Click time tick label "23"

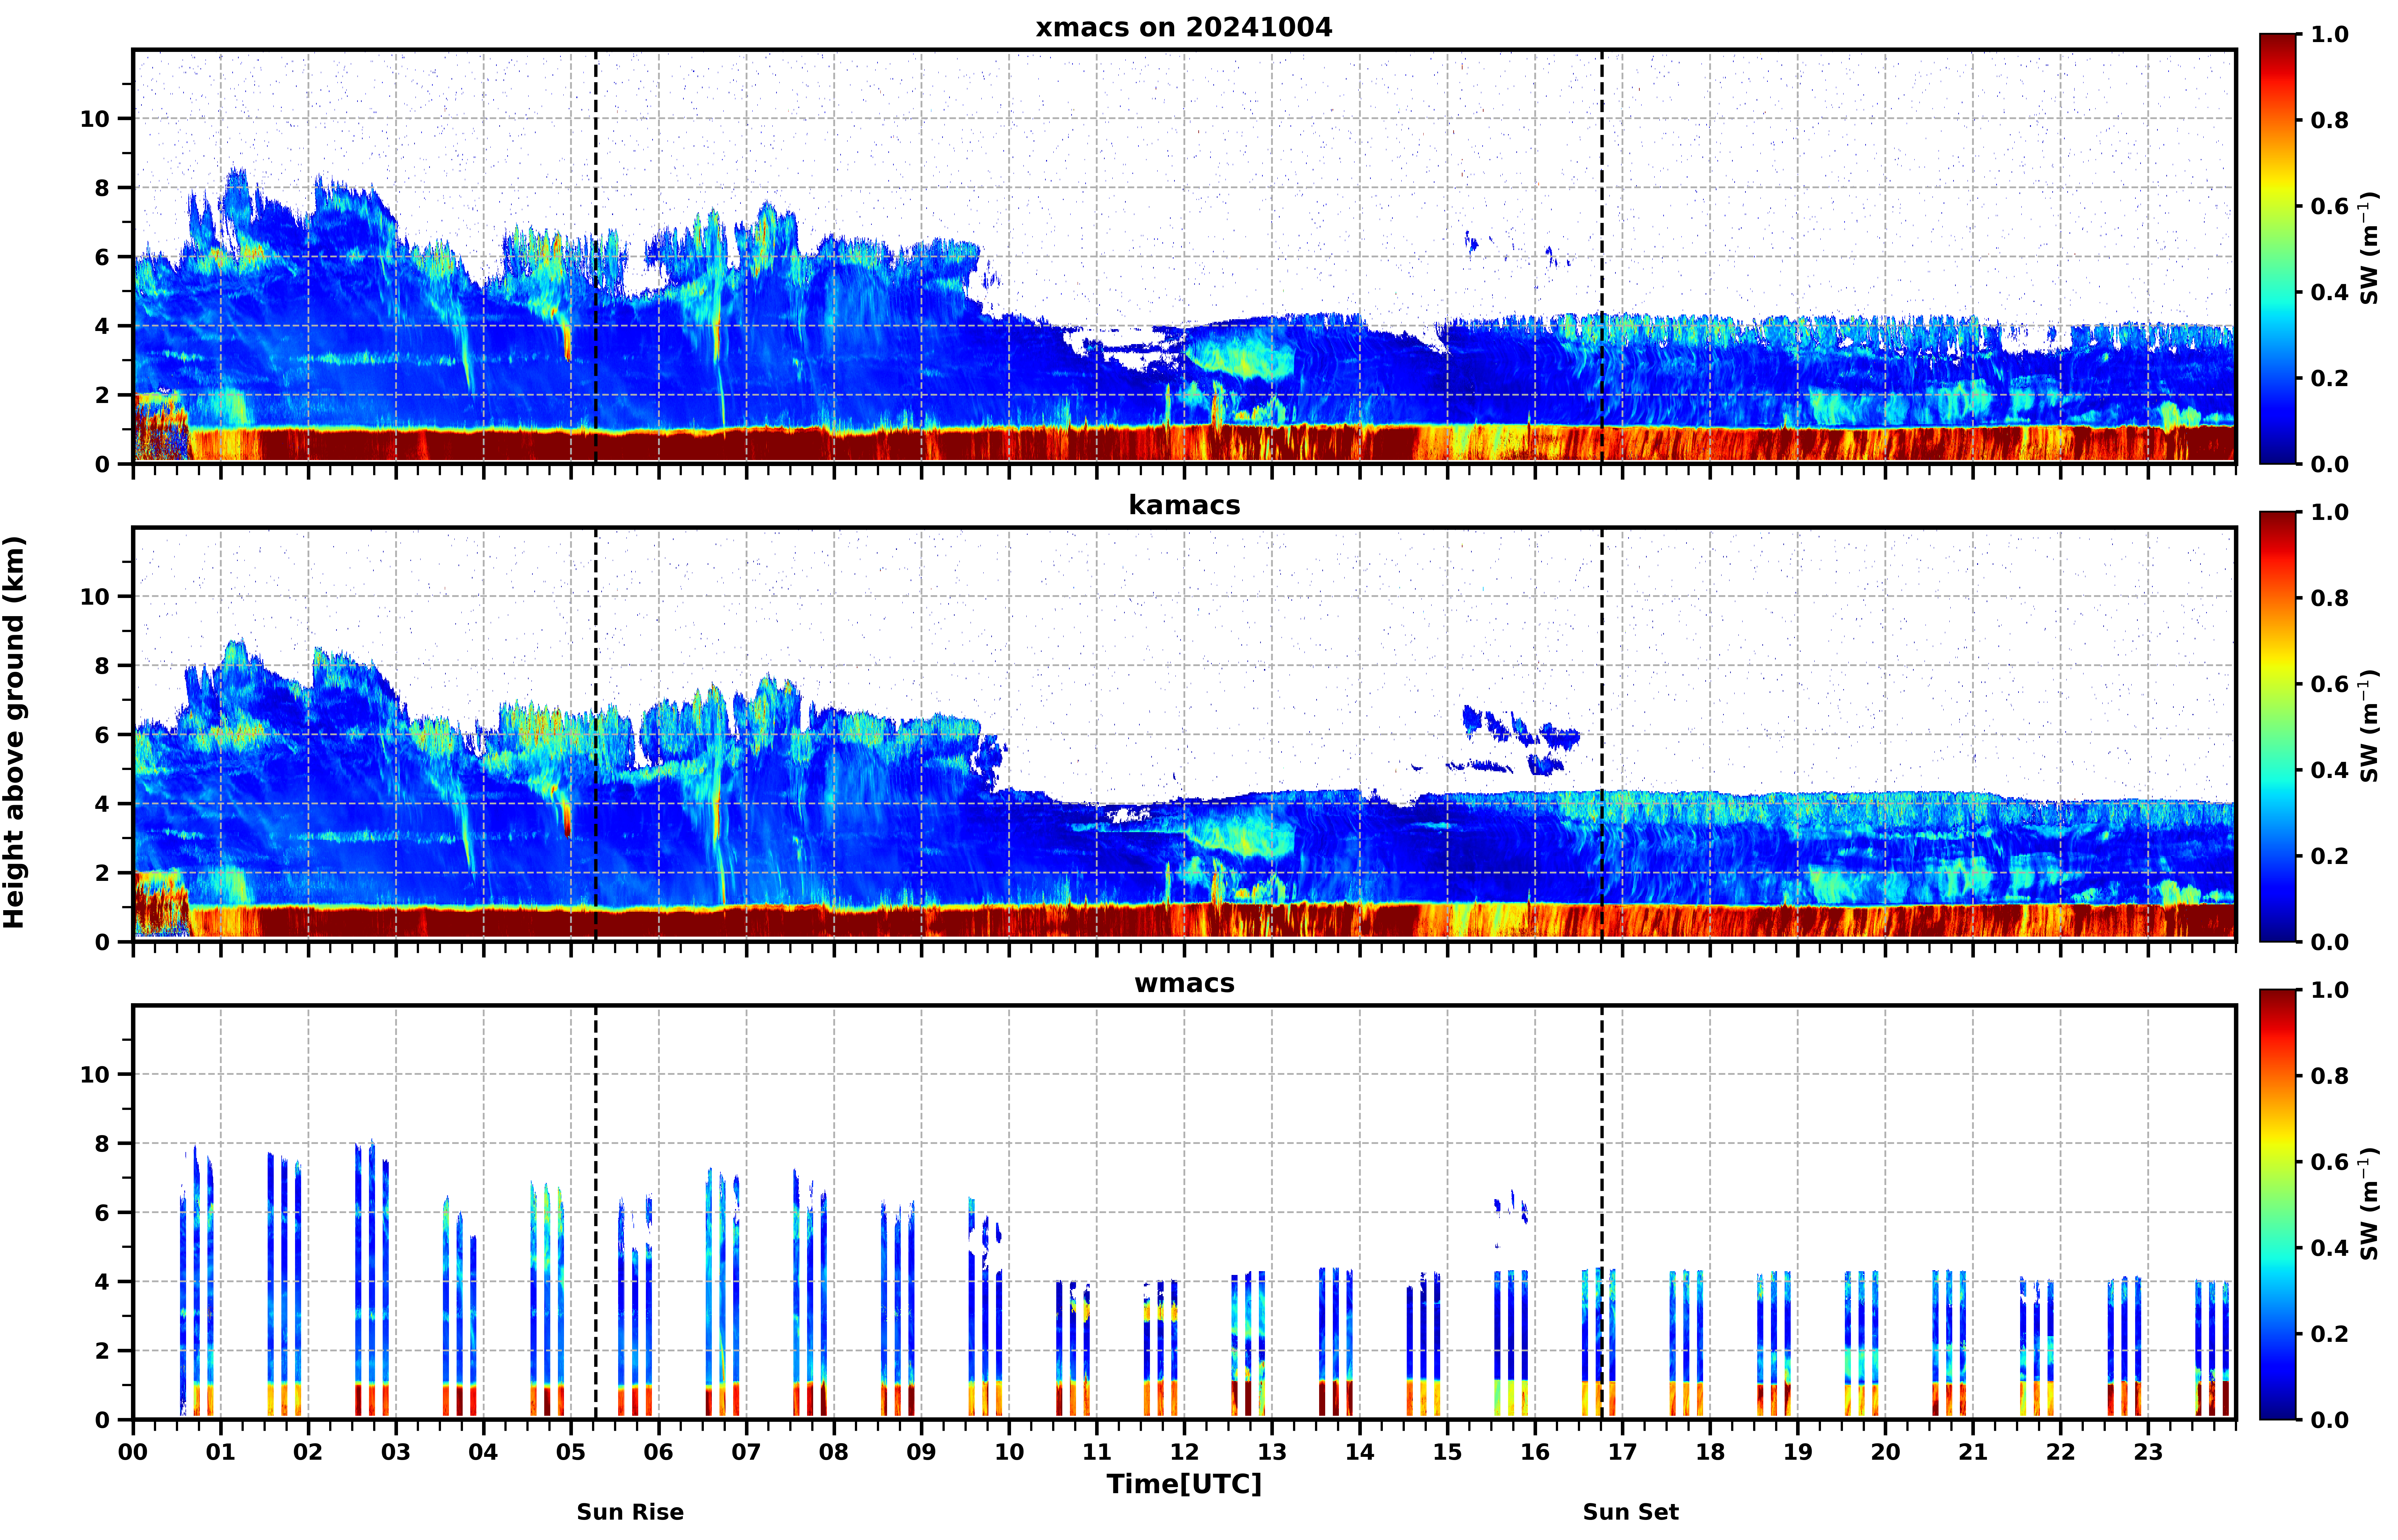(2148, 1452)
